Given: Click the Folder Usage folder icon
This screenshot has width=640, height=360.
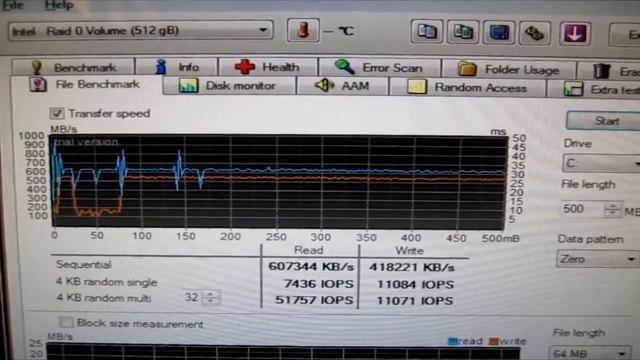Looking at the screenshot, I should pyautogui.click(x=467, y=69).
